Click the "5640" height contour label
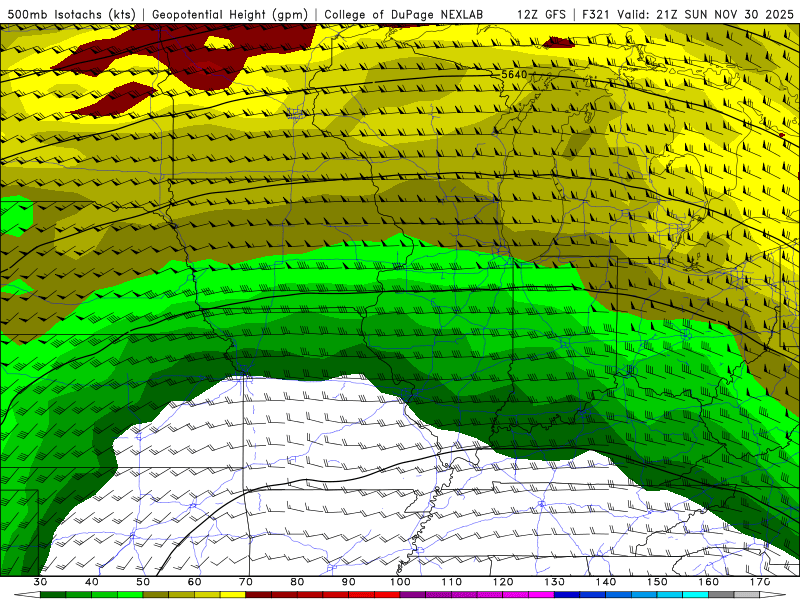This screenshot has width=800, height=600. coord(514,74)
